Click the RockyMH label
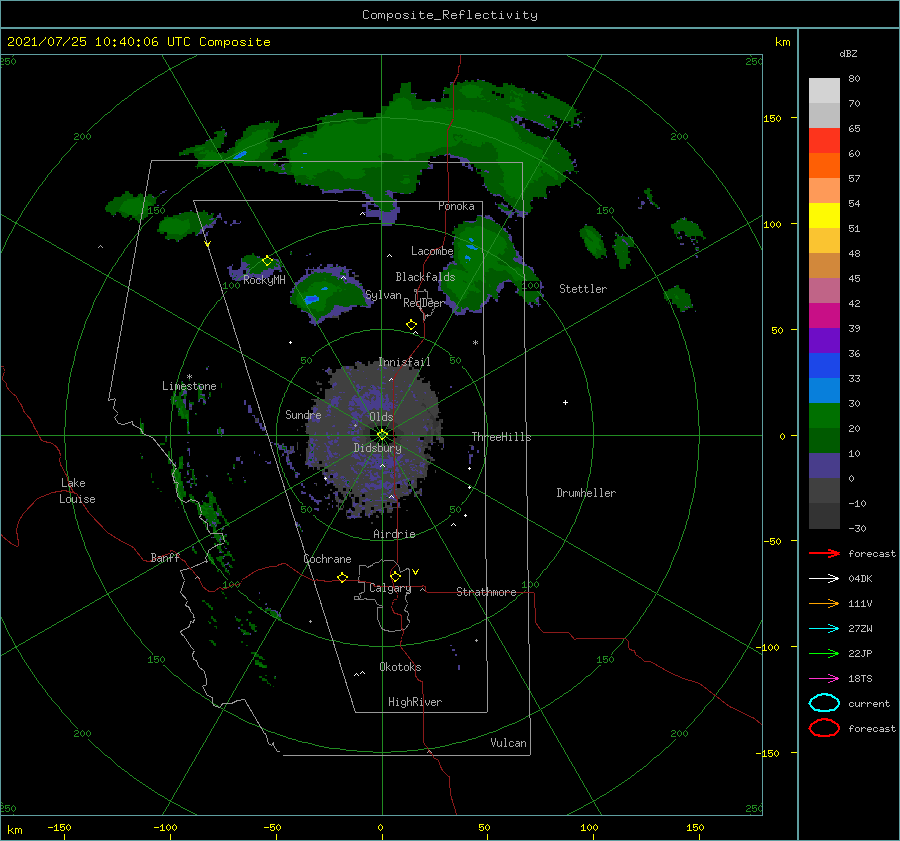Image resolution: width=900 pixels, height=841 pixels. 264,280
